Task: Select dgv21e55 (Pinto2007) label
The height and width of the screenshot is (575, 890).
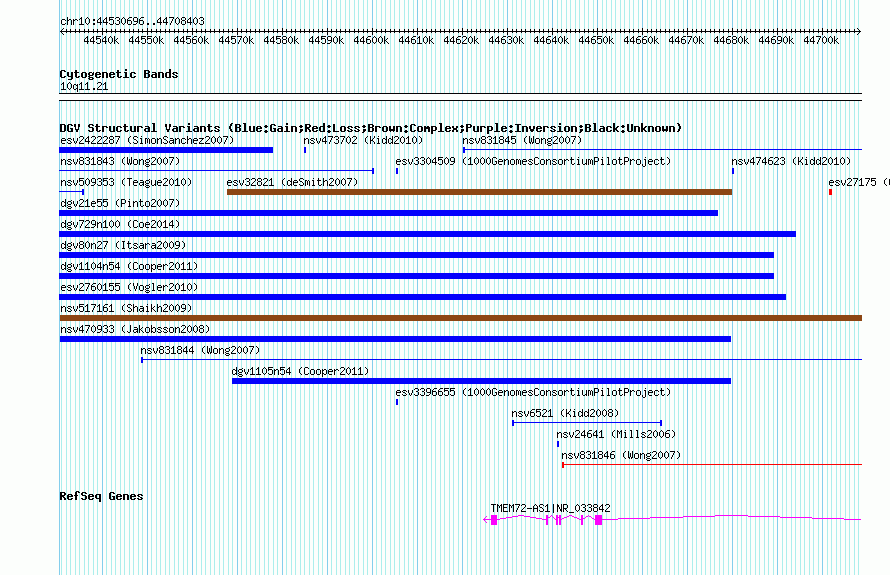Action: click(120, 203)
